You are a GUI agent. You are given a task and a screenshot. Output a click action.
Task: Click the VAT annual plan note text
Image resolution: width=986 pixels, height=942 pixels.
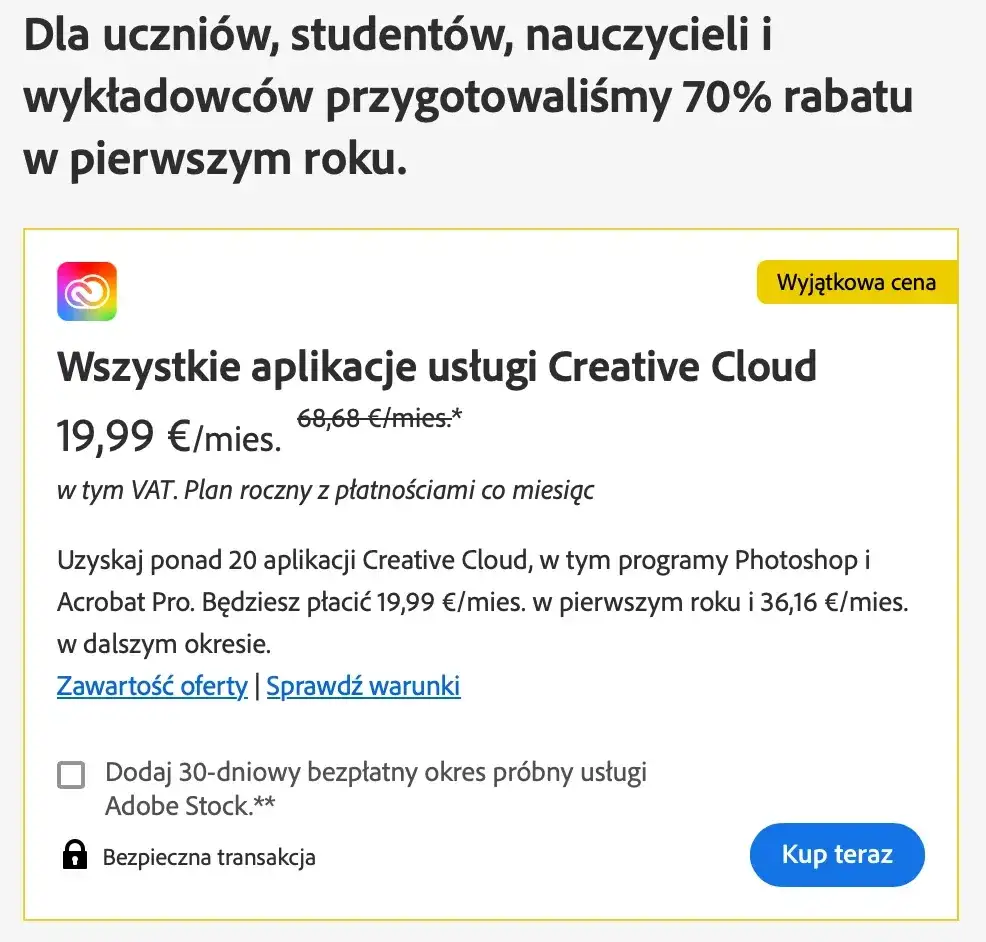pos(325,491)
